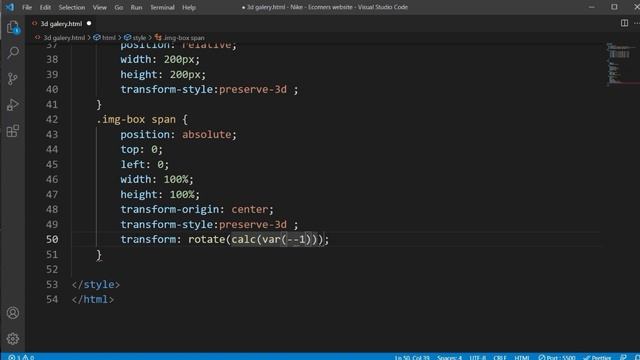This screenshot has height=360, width=640.
Task: Click 3d galery.html in the breadcrumb
Action: 64,38
